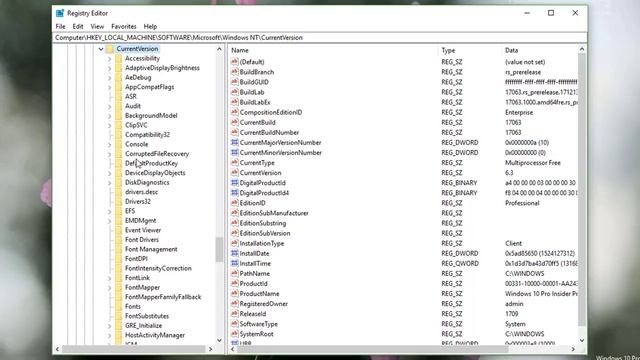Click the folder icon of Drivers32 key
This screenshot has height=360, width=640.
click(118, 201)
